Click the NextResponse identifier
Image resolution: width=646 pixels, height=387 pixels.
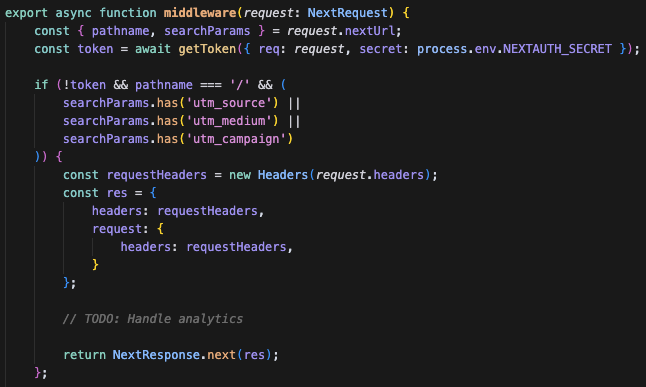point(156,355)
